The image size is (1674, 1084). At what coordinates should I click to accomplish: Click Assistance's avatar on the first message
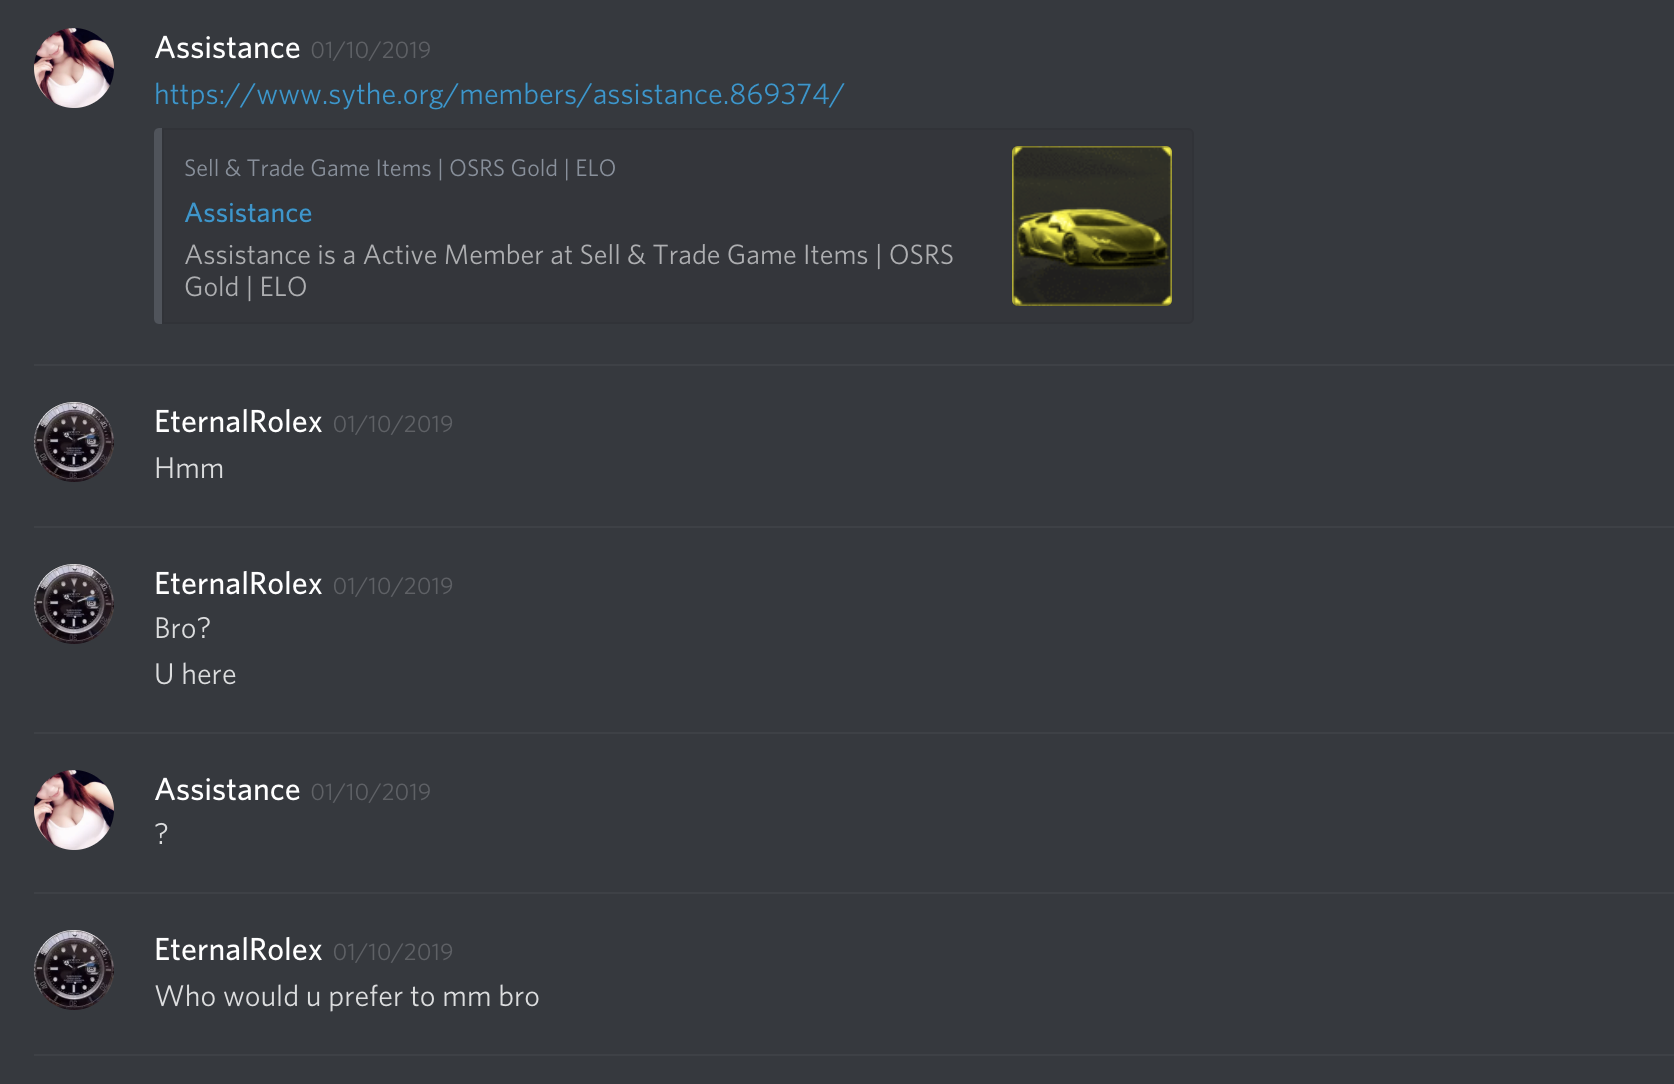[74, 68]
